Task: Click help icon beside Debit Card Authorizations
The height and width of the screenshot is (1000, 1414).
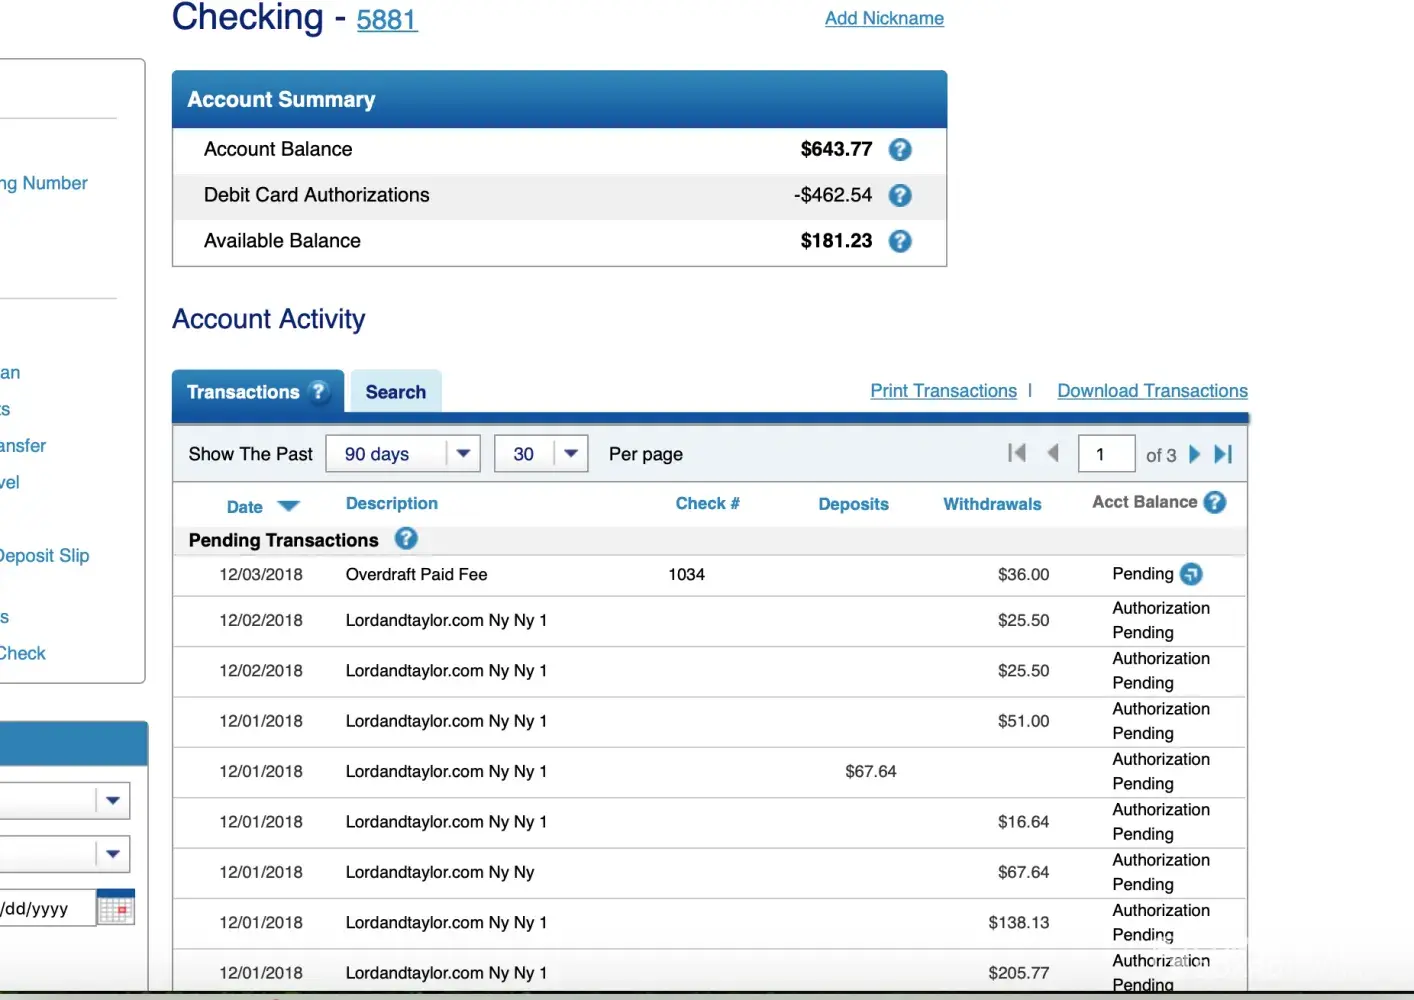Action: [900, 196]
